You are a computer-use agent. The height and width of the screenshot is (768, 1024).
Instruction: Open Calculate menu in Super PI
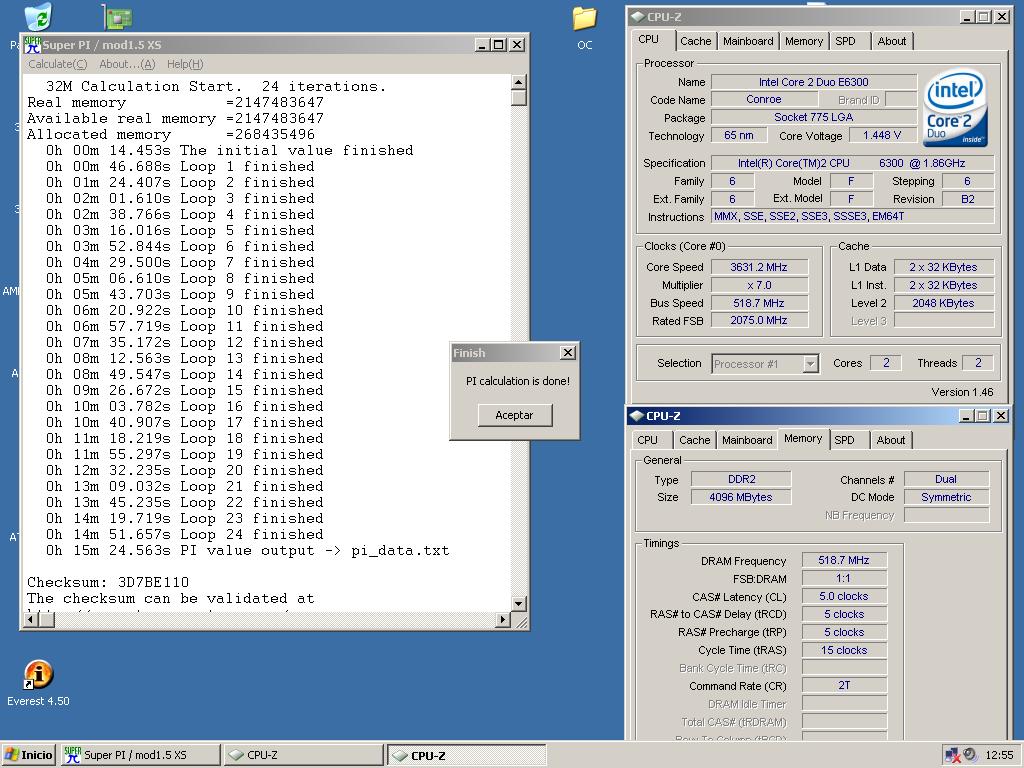coord(57,64)
